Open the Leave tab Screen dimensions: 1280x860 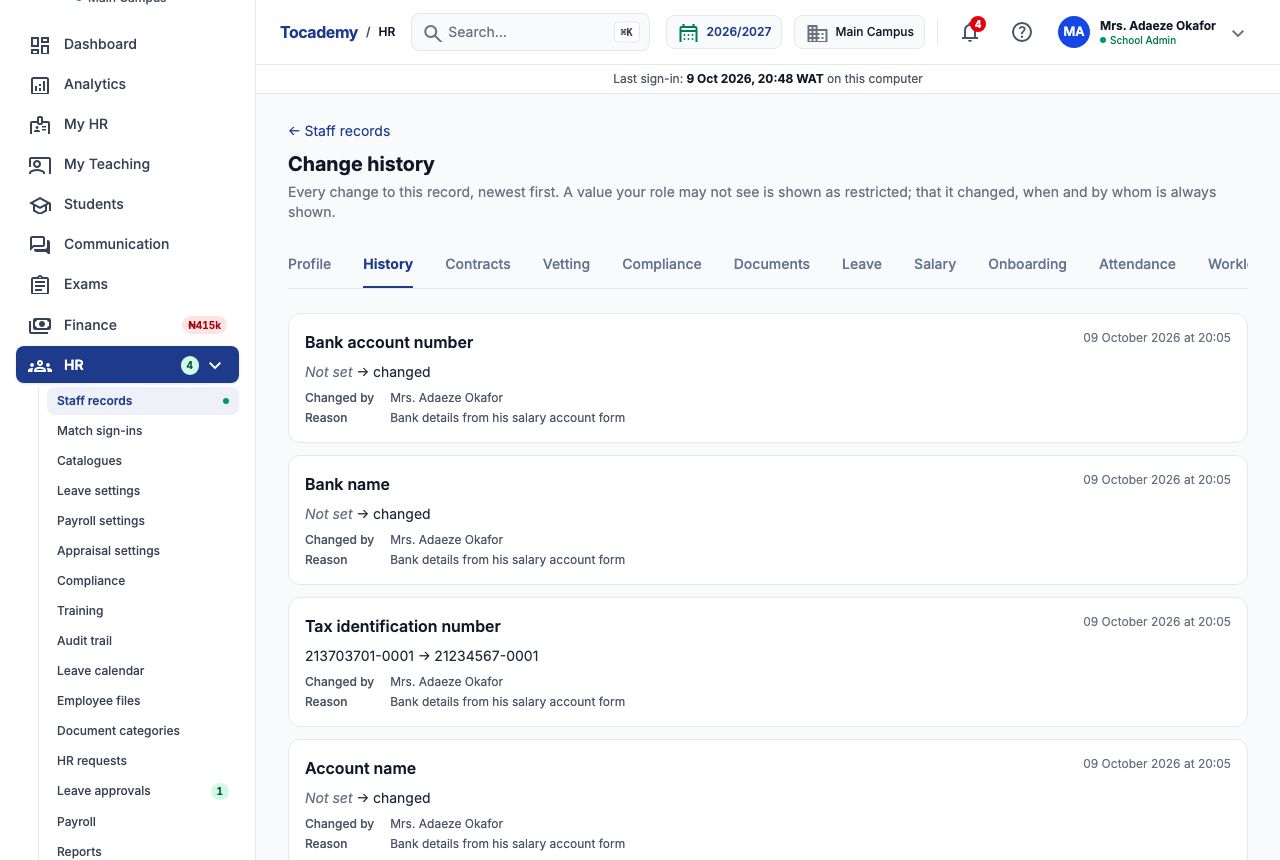click(862, 264)
